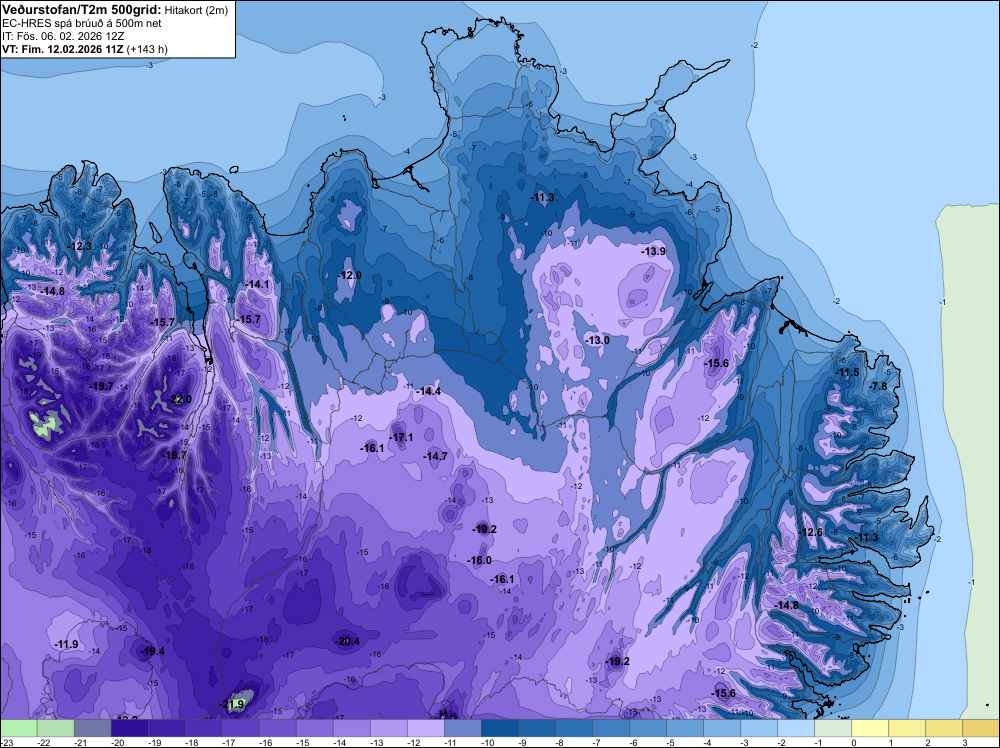Click the -20.4 temperature label

pos(348,641)
